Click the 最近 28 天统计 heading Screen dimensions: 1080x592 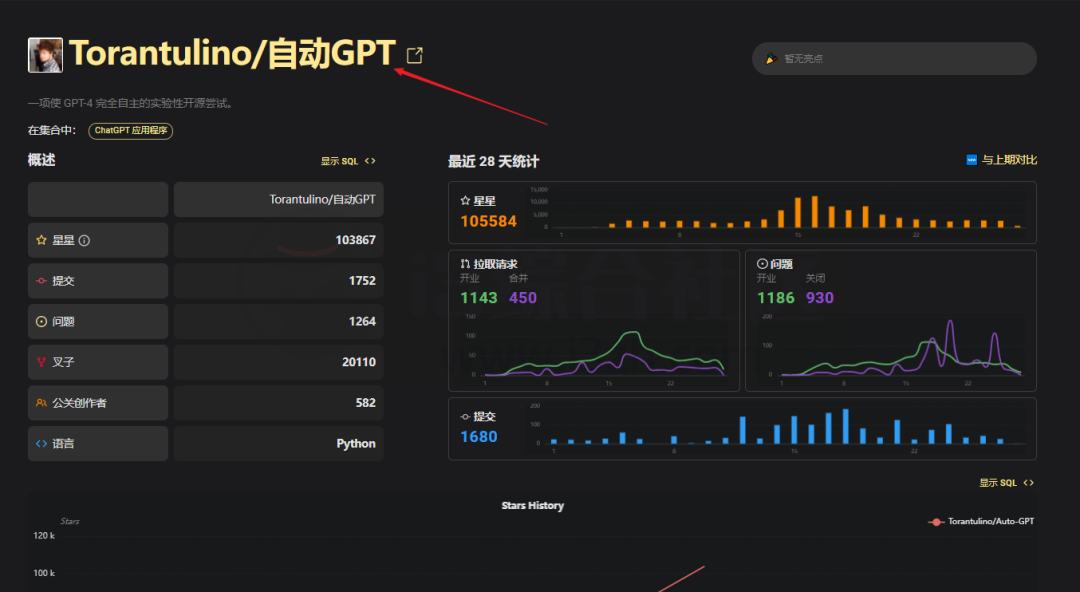pyautogui.click(x=493, y=161)
